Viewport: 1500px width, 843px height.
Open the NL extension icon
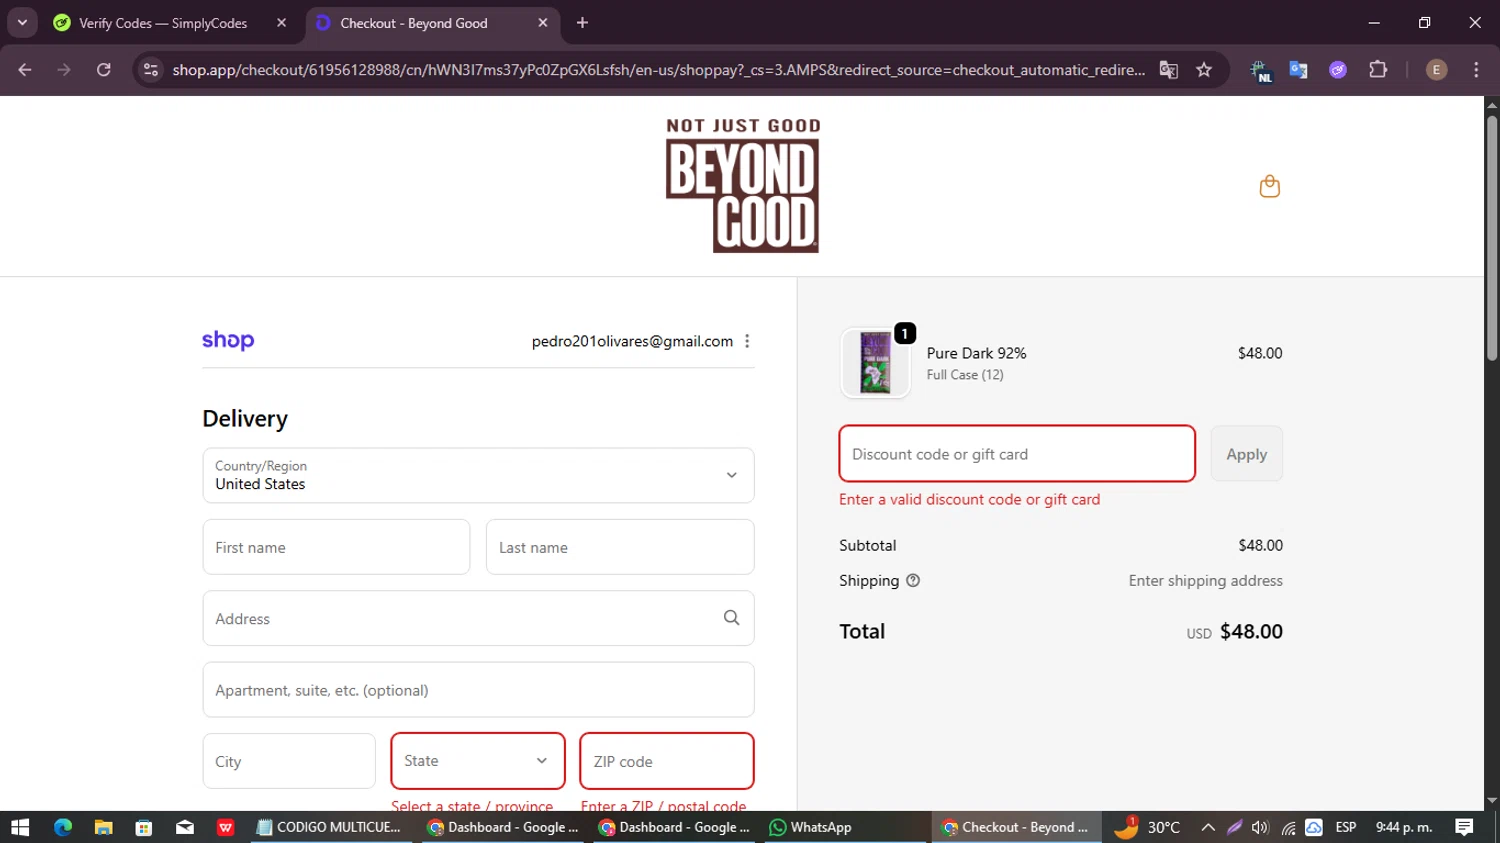coord(1260,70)
